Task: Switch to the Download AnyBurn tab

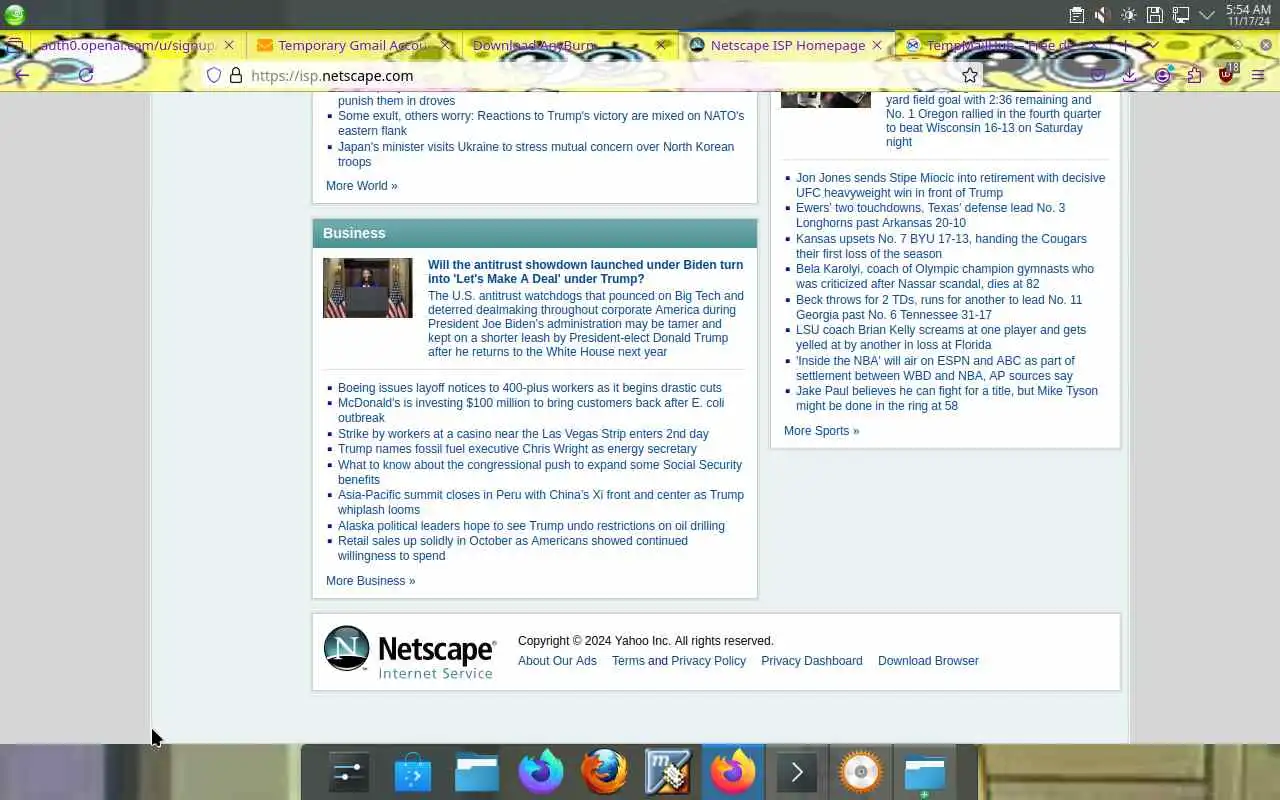Action: 568,45
